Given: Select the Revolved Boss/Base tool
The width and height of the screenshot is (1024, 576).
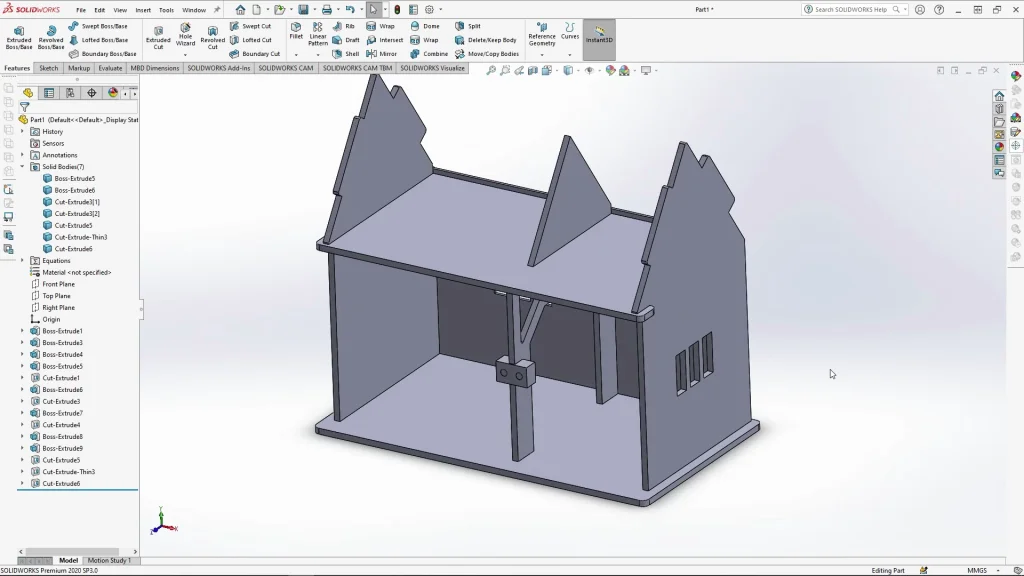Looking at the screenshot, I should point(51,36).
